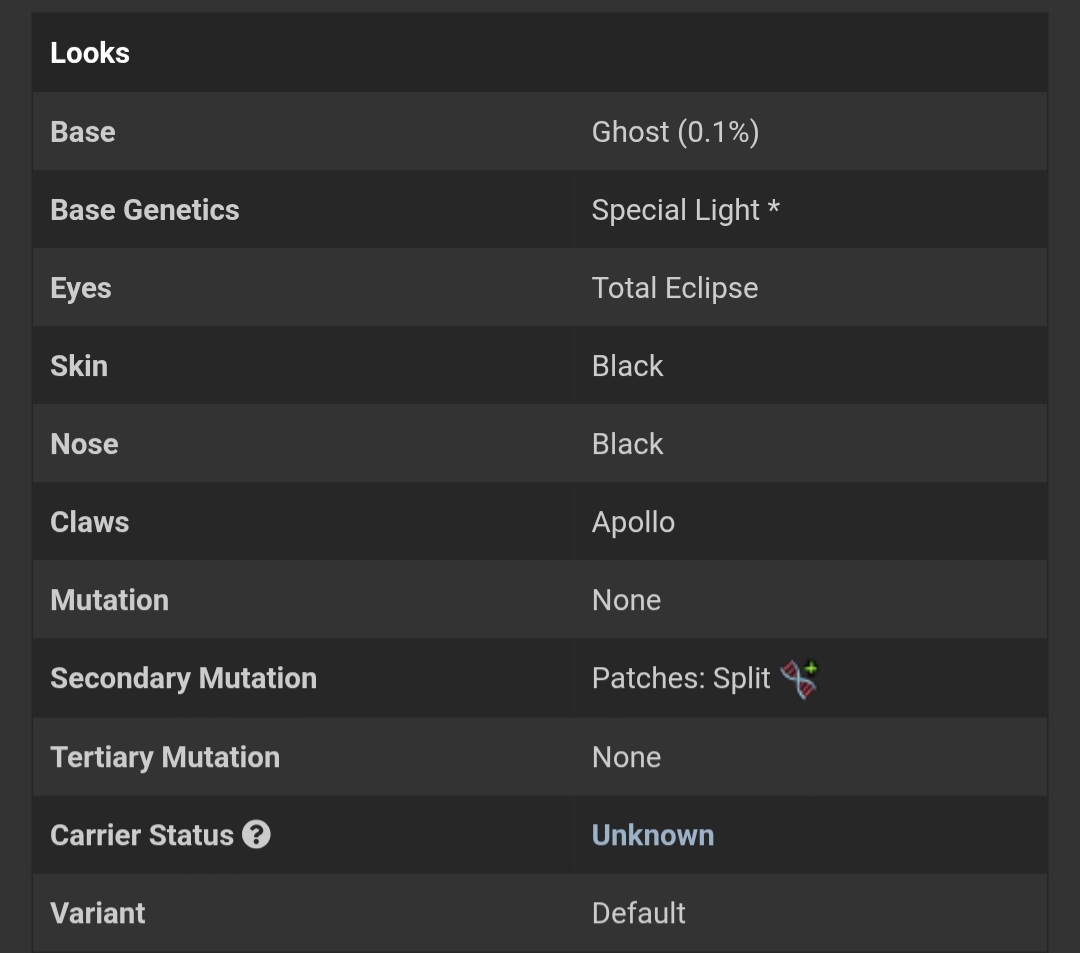Open the Unknown carrier status link
Screen dimensions: 1080x953
click(x=652, y=835)
